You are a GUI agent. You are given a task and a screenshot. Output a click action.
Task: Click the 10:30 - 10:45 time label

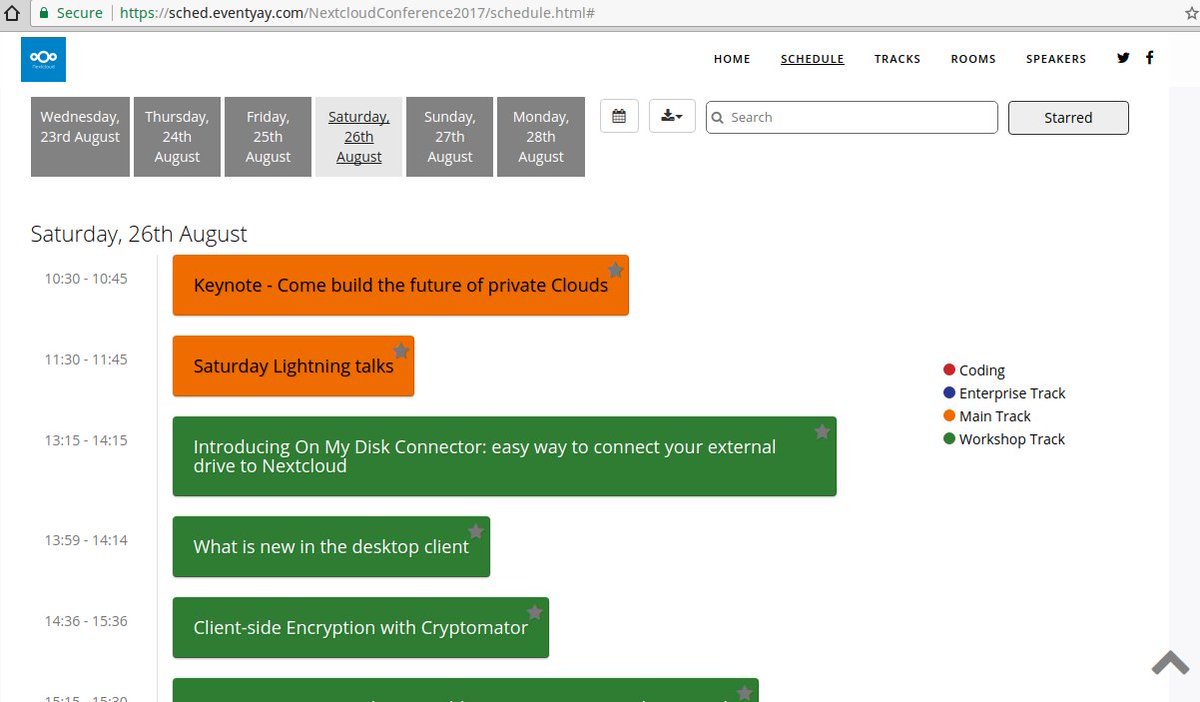[x=86, y=279]
